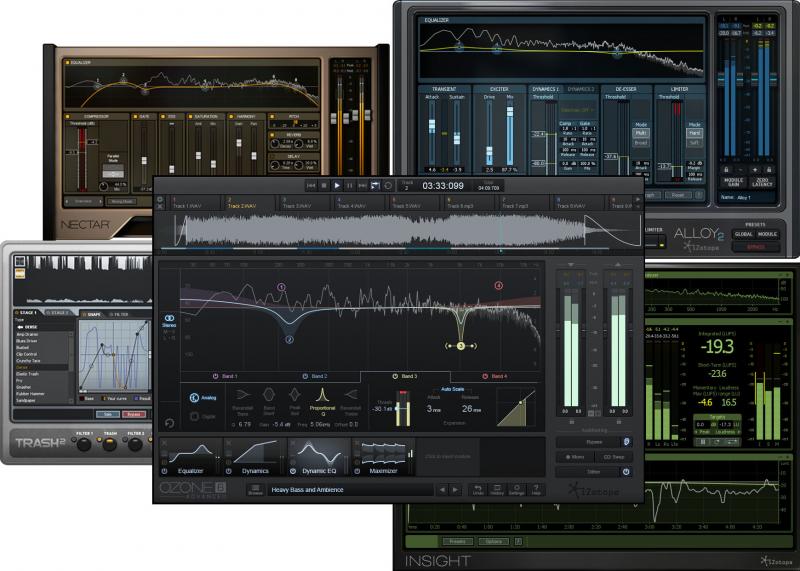Click the Heavy Bass and Ambience preset field
Screen dimensions: 800x571
350,490
